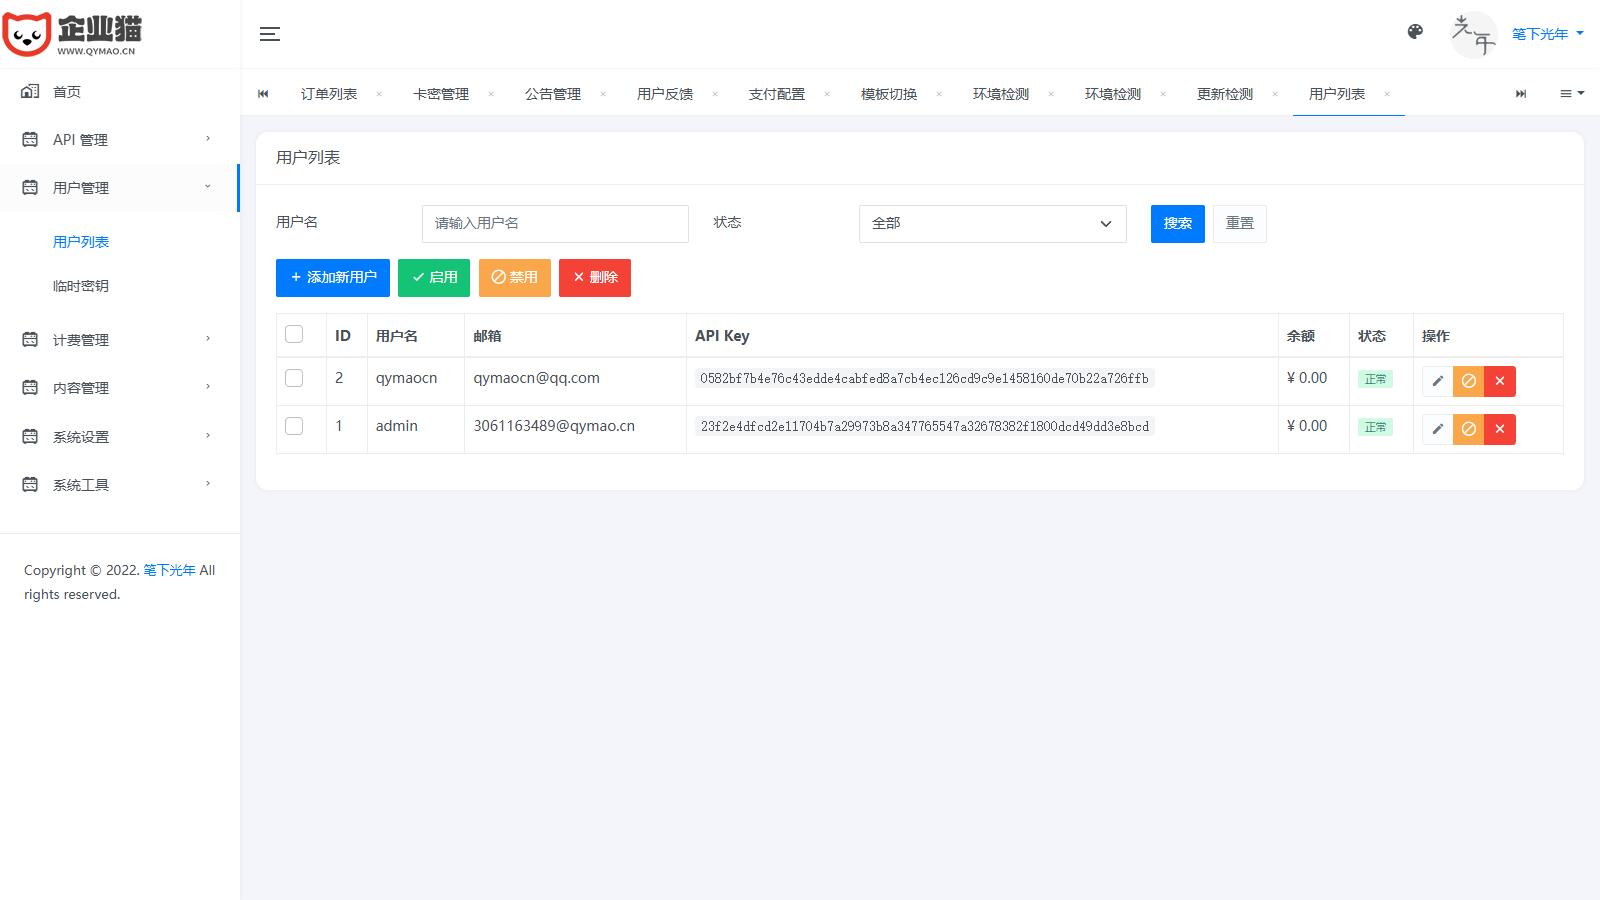The height and width of the screenshot is (900, 1600).
Task: Toggle the select-all checkbox in table header
Action: click(x=294, y=334)
